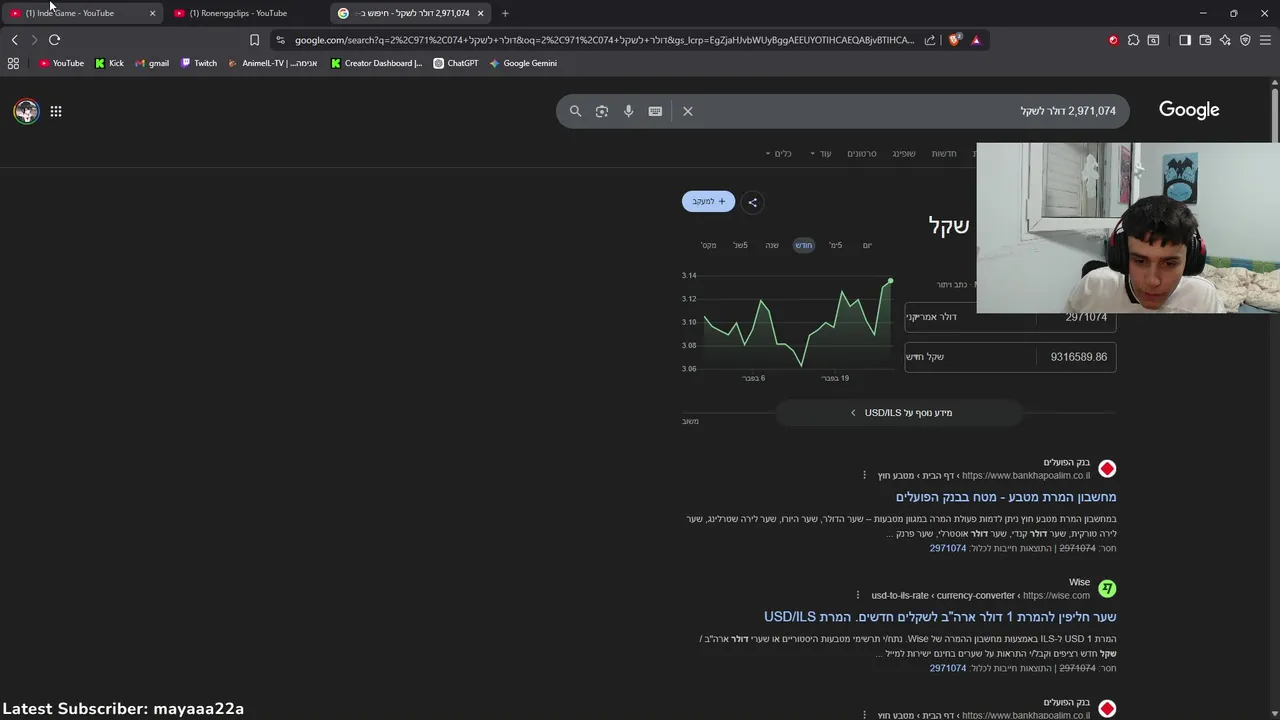Image resolution: width=1280 pixels, height=720 pixels.
Task: Open the Leo AI sparkle icon
Action: pos(1225,40)
